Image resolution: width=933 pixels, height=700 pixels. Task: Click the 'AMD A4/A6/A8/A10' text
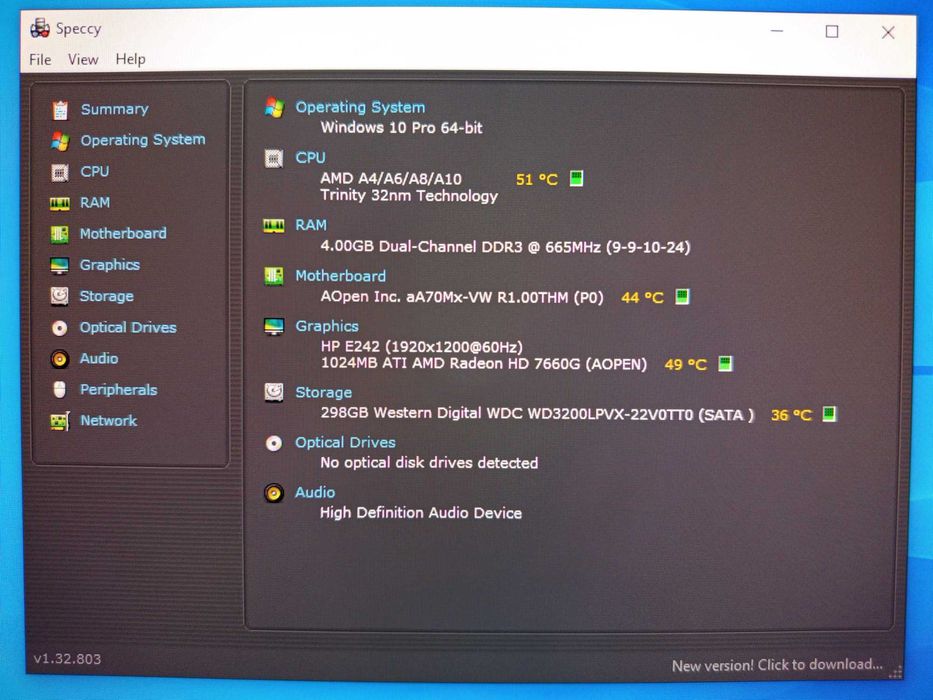click(x=391, y=179)
